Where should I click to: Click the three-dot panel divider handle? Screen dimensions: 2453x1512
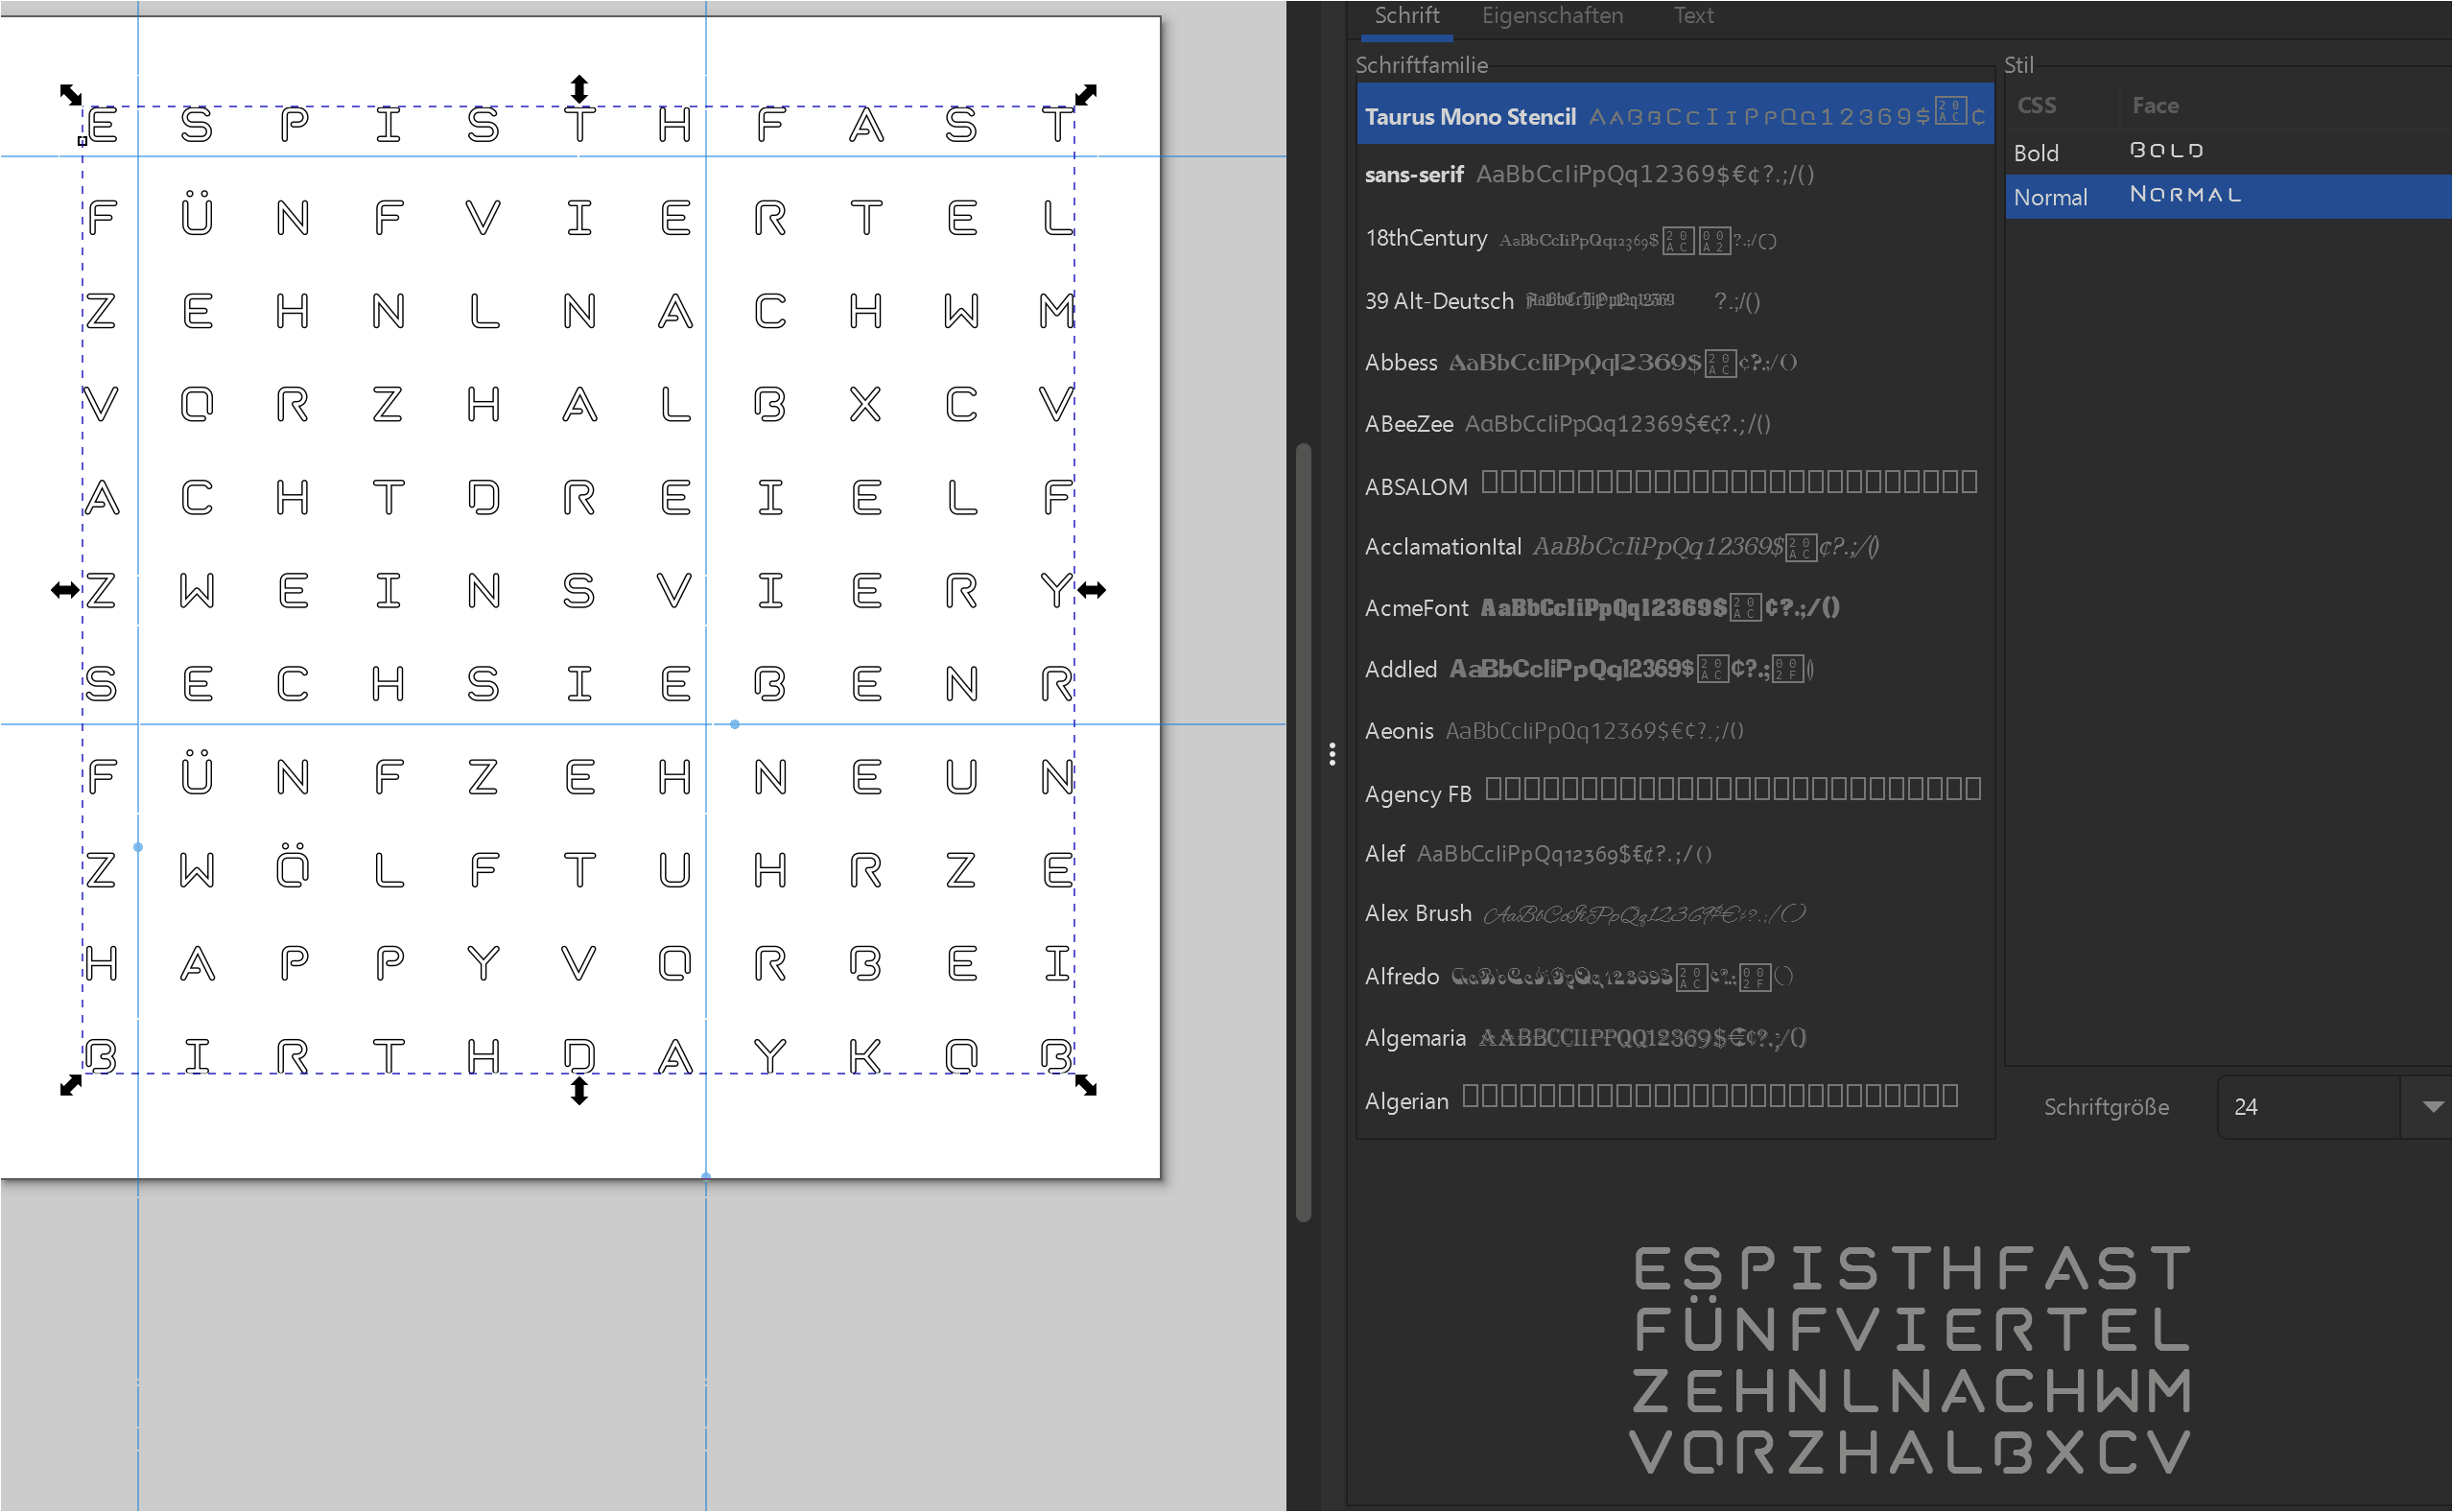(1332, 754)
